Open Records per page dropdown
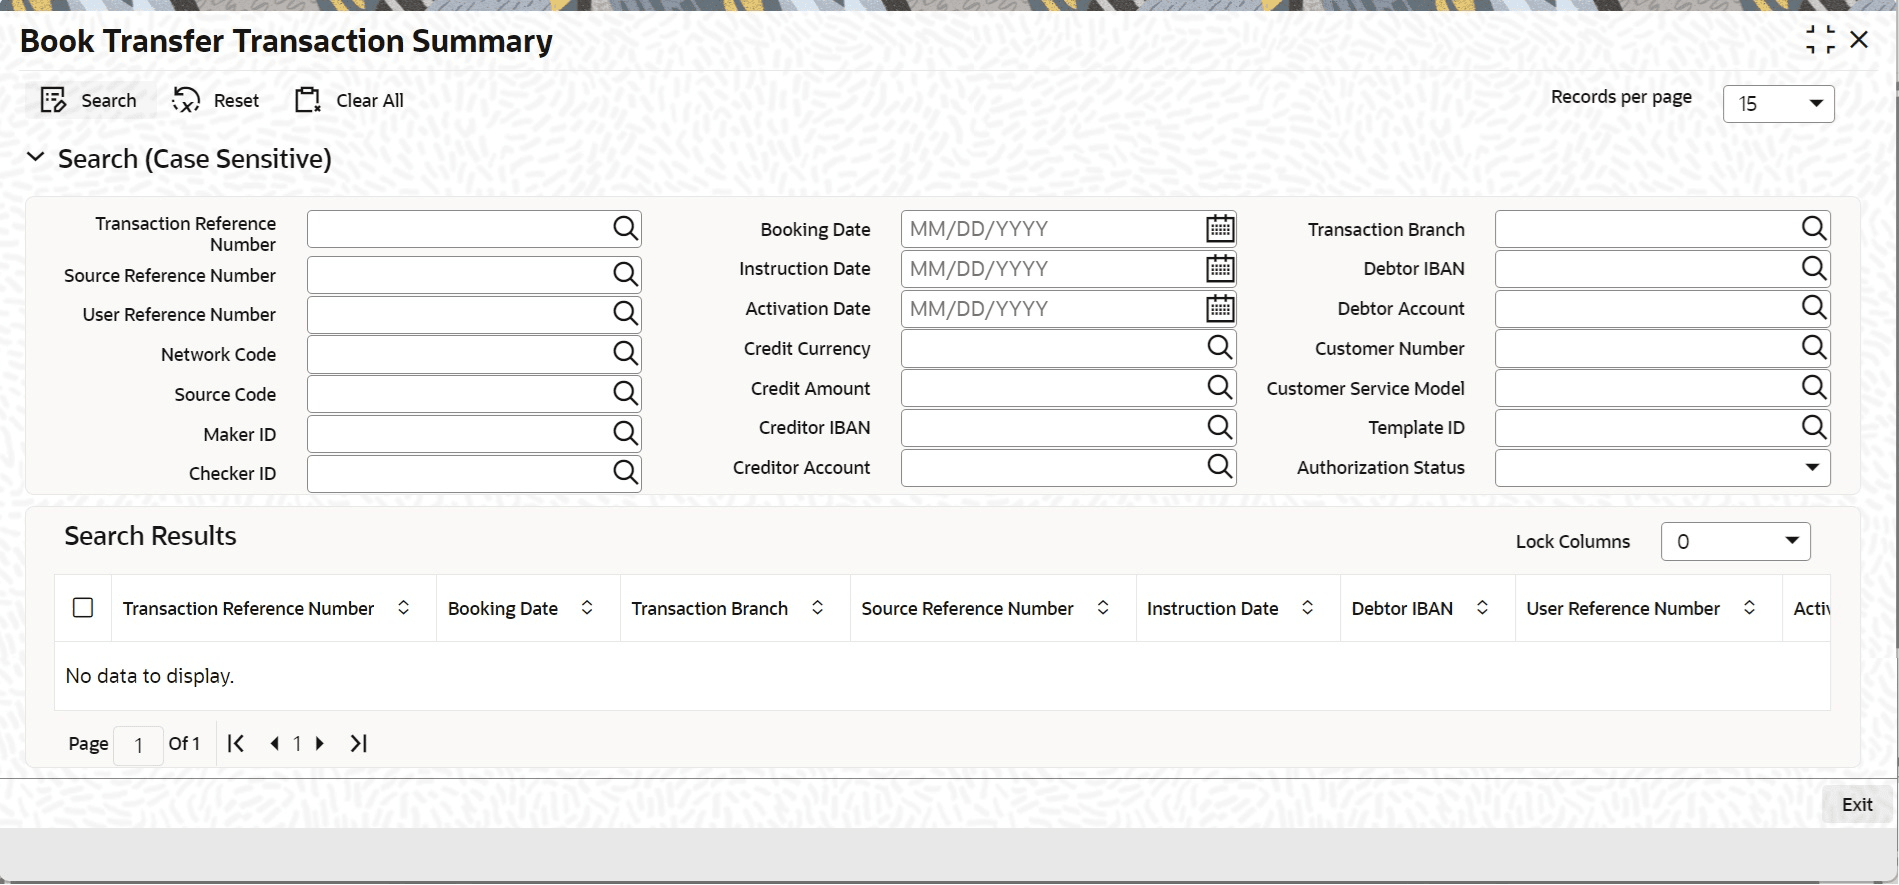1899x885 pixels. point(1778,104)
